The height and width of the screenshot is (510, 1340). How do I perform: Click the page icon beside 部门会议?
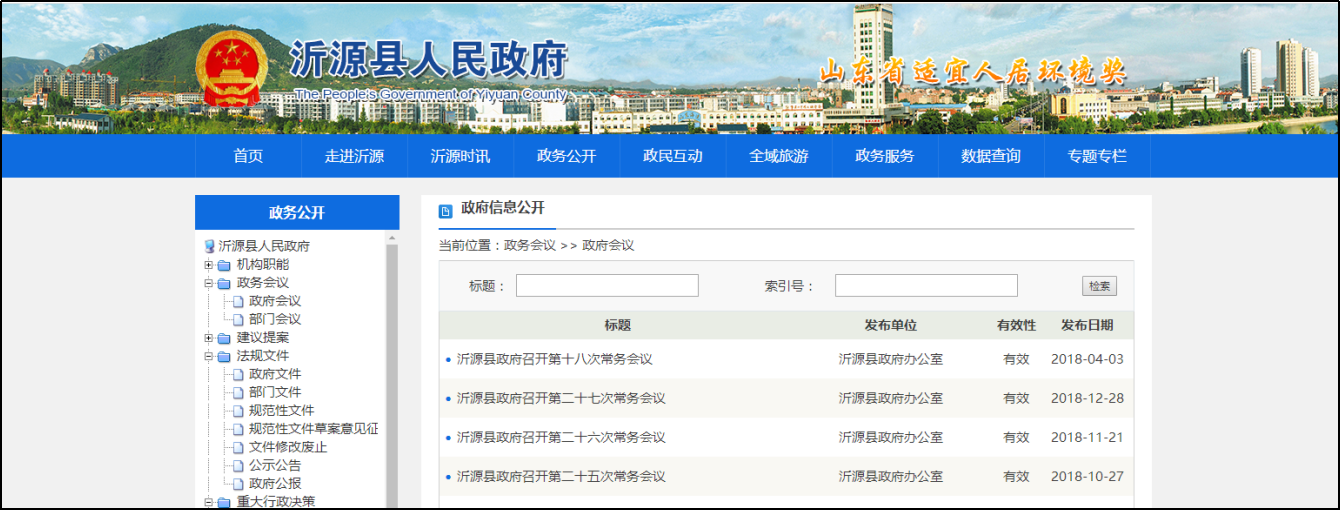coord(238,320)
